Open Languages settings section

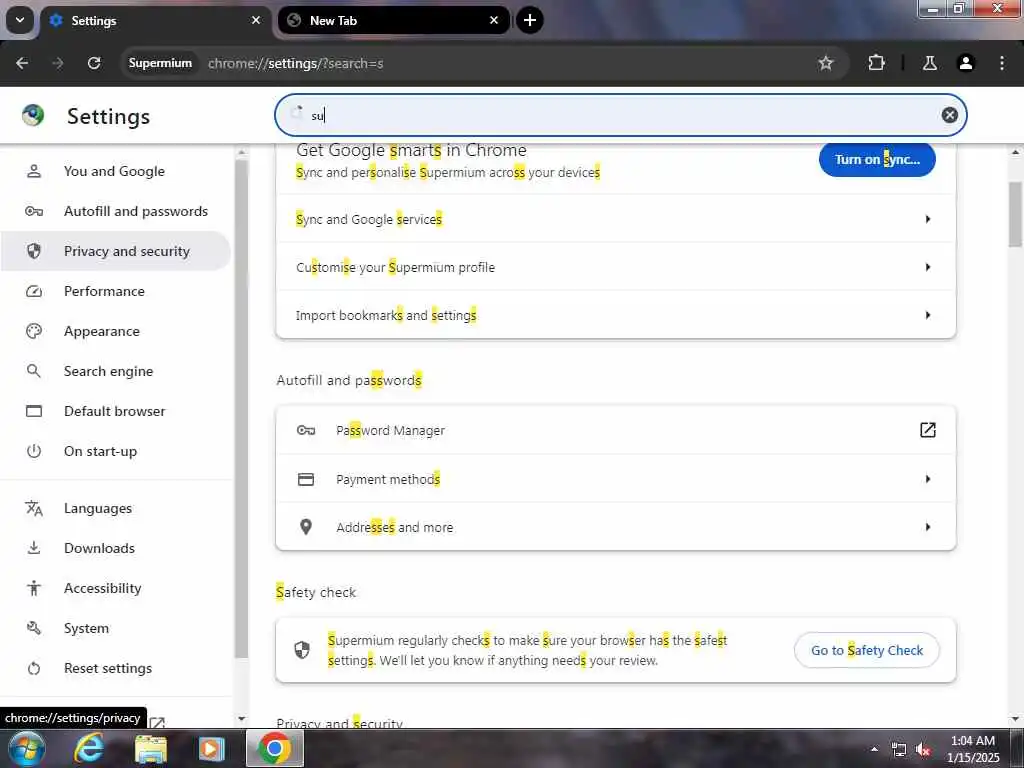[115, 508]
